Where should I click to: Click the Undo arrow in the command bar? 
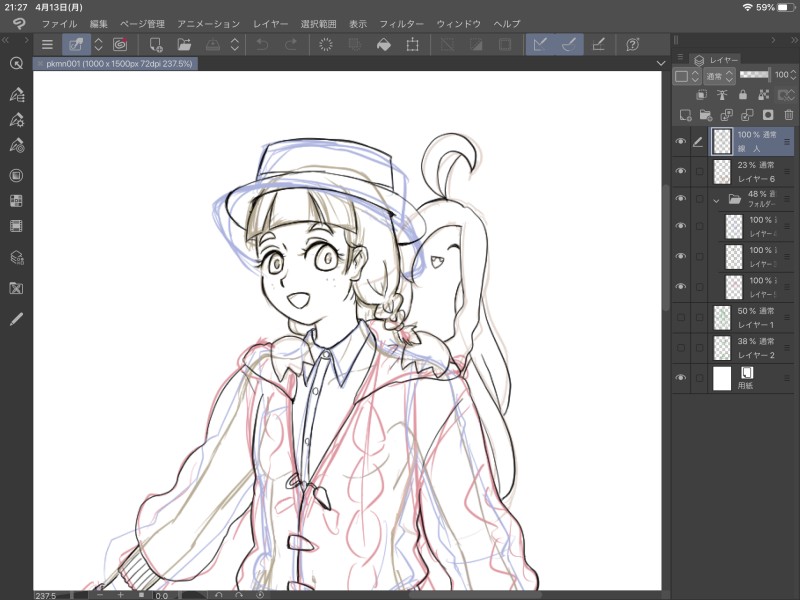point(262,44)
